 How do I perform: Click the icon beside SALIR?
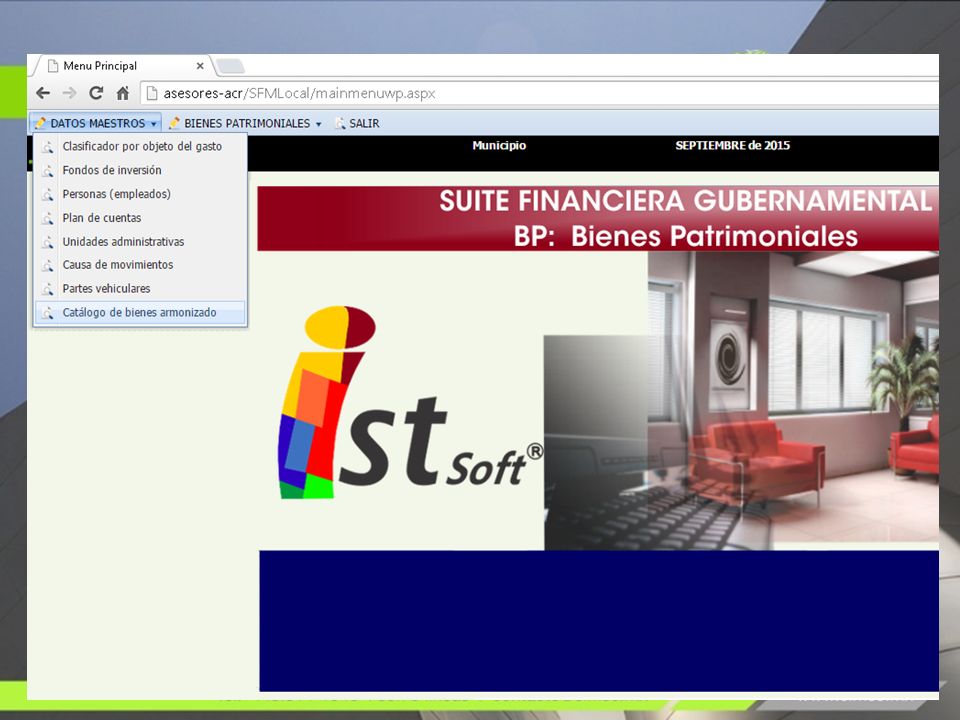coord(340,123)
